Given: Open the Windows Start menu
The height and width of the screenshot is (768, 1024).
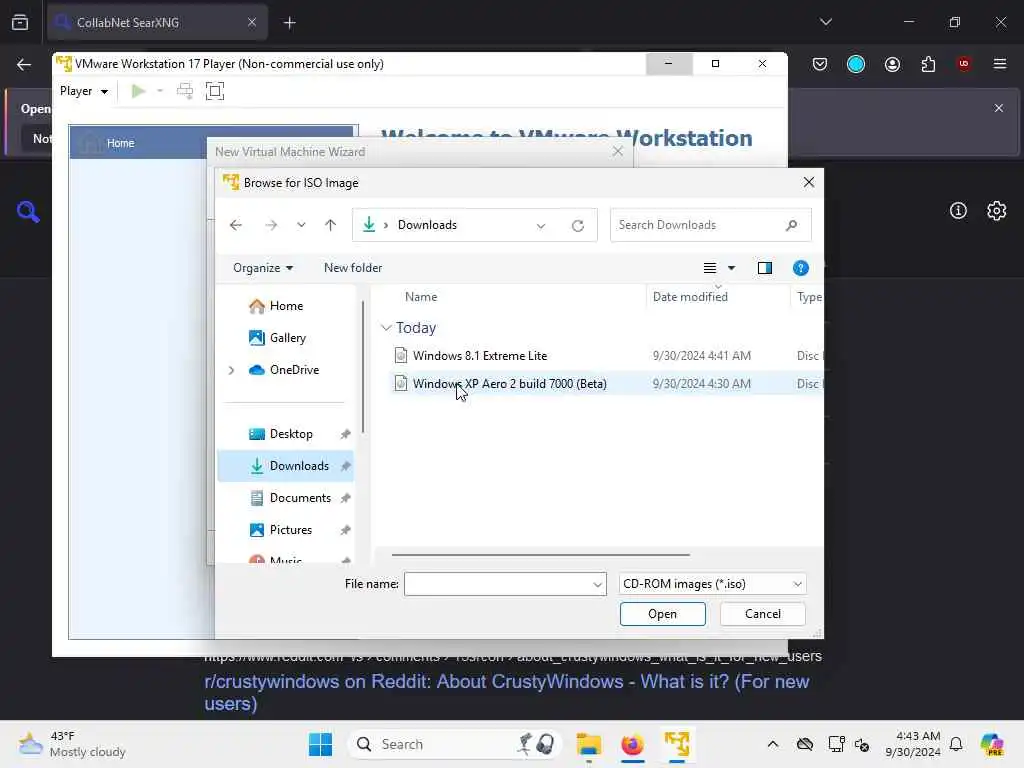Looking at the screenshot, I should pyautogui.click(x=321, y=744).
